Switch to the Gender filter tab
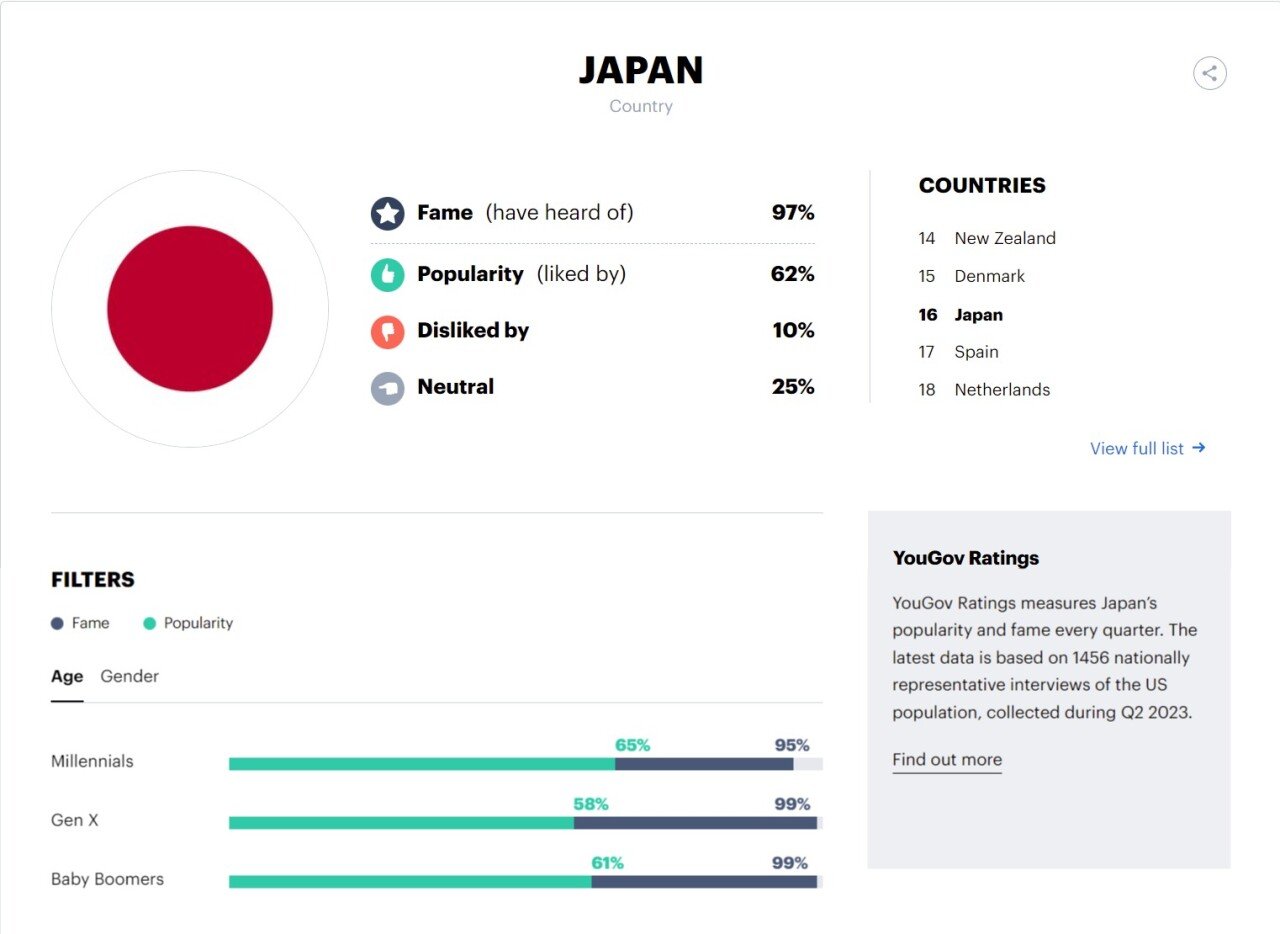The height and width of the screenshot is (934, 1280). pyautogui.click(x=129, y=677)
